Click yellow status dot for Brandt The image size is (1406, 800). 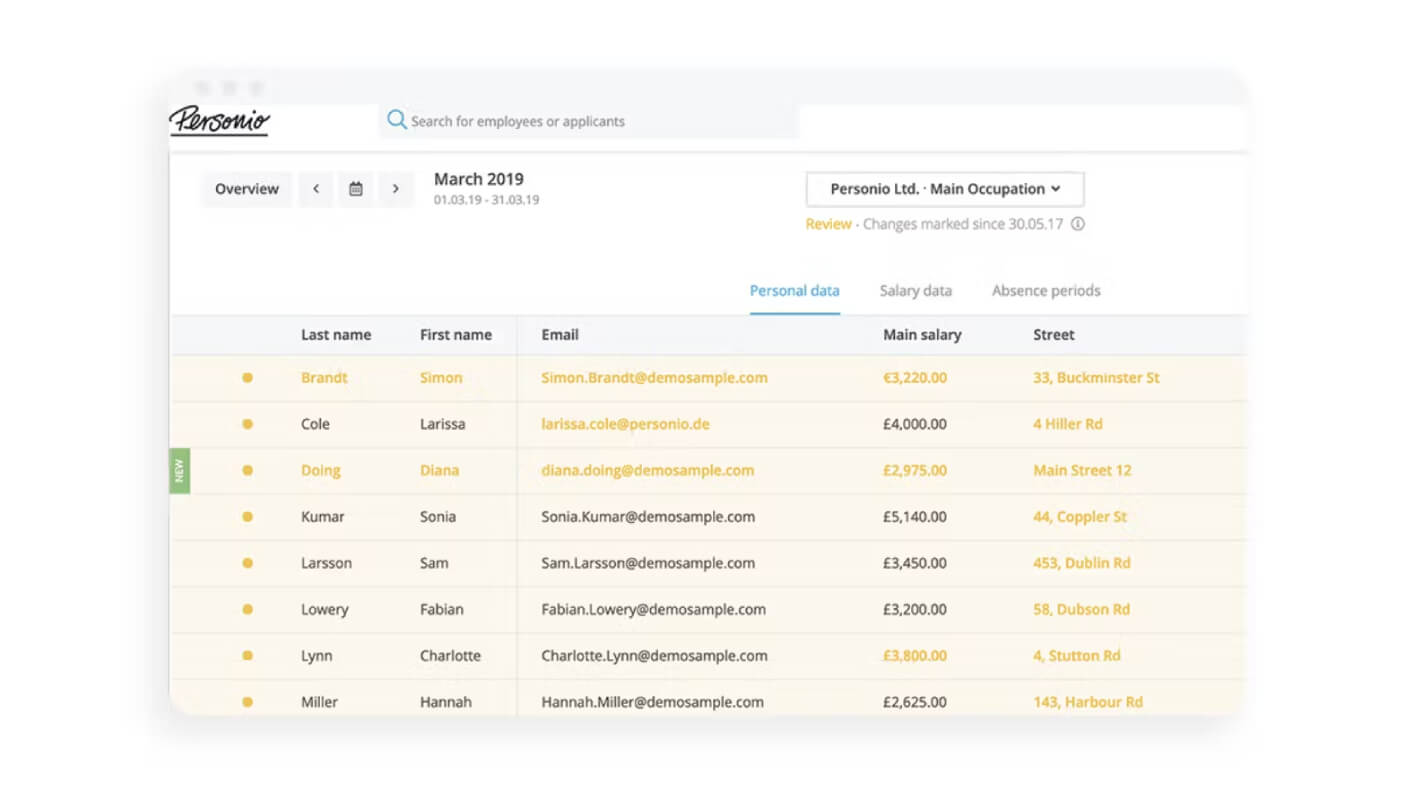coord(247,378)
